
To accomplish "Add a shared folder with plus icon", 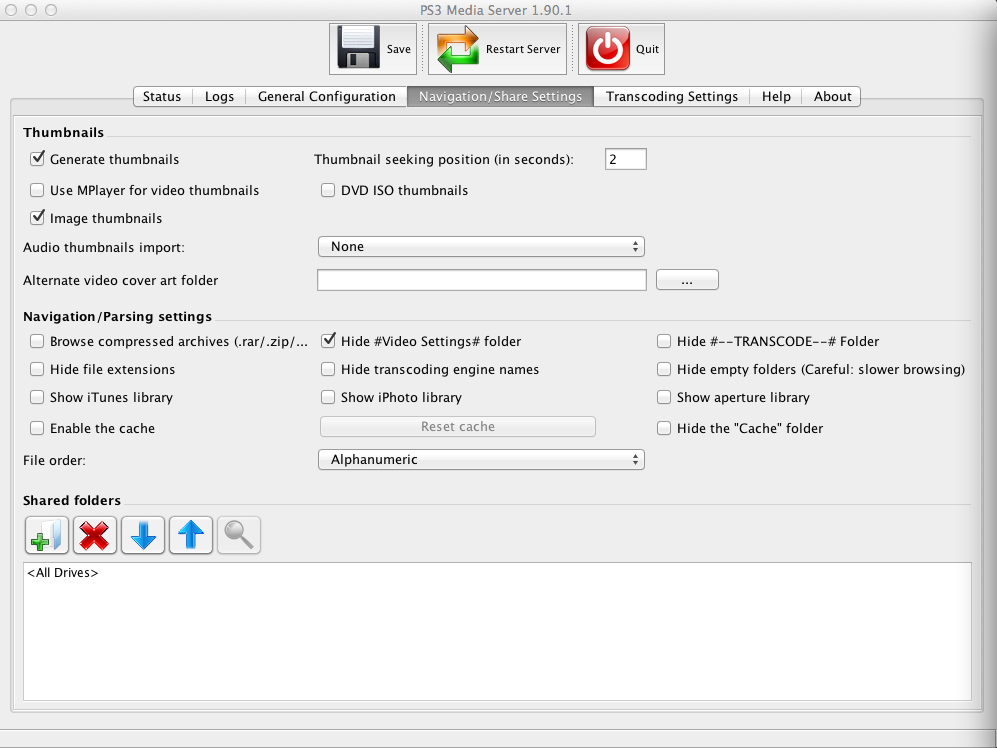I will click(47, 535).
